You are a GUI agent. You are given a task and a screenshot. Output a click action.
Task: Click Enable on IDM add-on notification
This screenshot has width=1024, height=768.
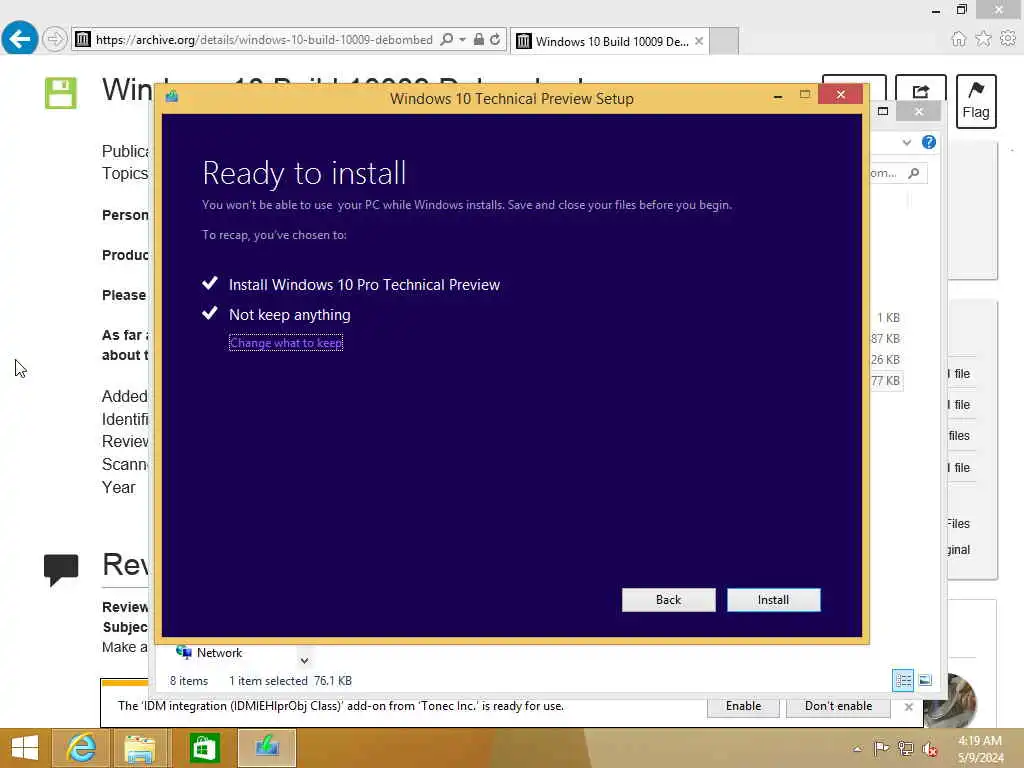pyautogui.click(x=743, y=706)
